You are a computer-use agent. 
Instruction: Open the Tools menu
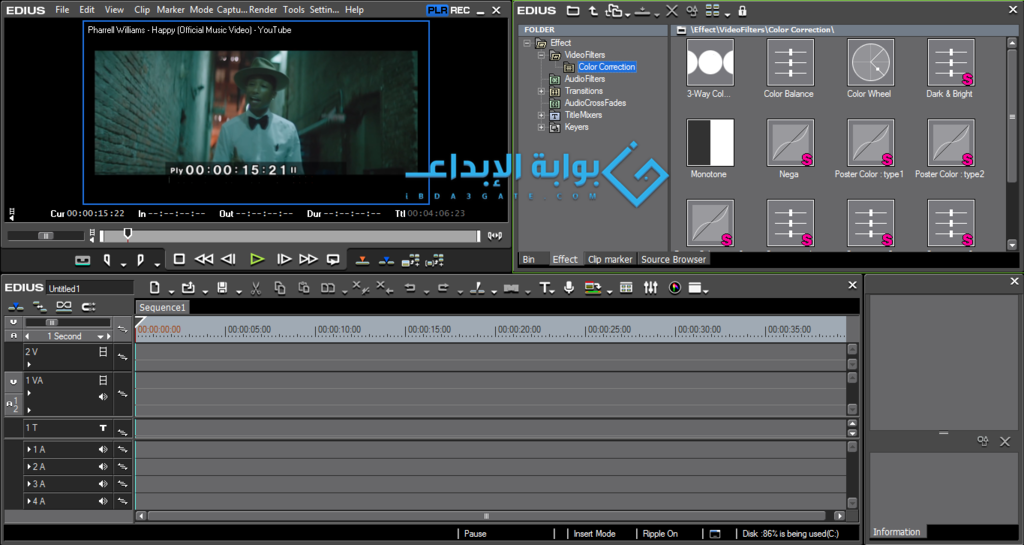coord(293,10)
